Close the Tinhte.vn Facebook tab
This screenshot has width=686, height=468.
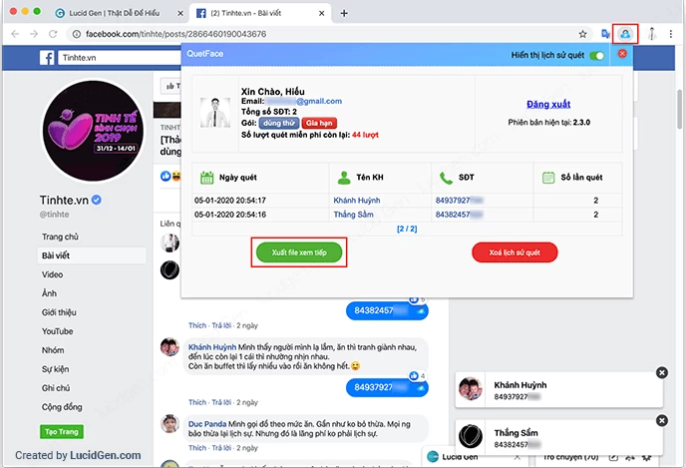(322, 13)
